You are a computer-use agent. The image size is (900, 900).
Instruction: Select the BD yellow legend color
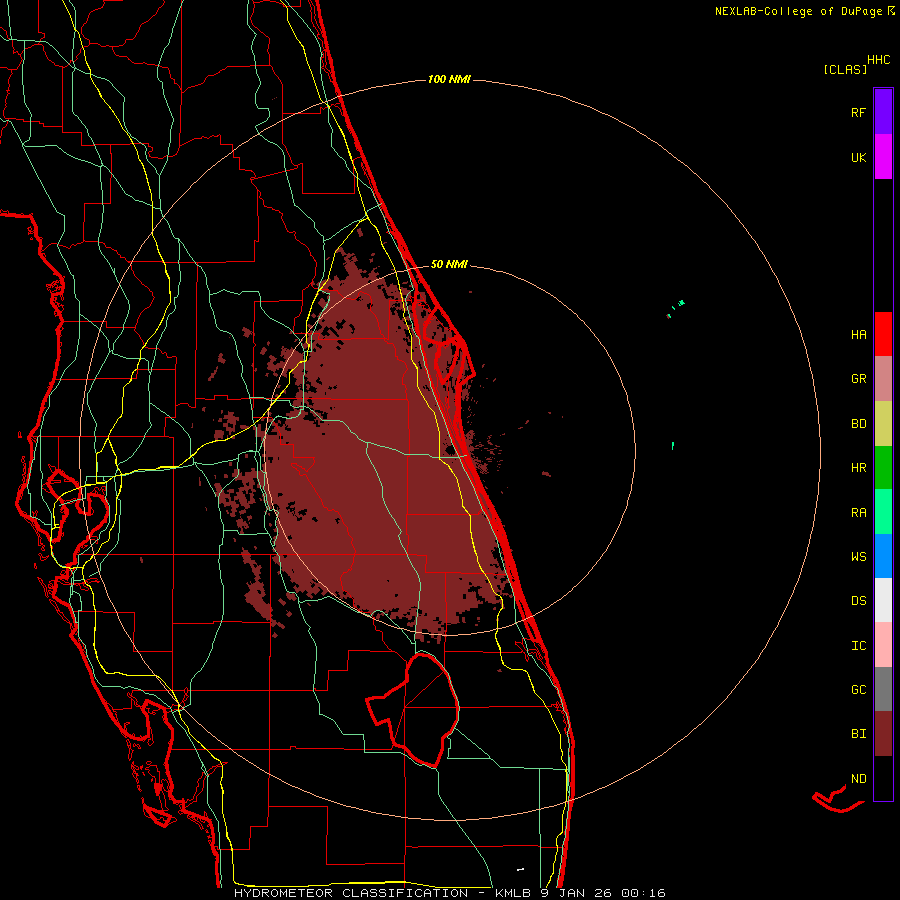[x=883, y=424]
